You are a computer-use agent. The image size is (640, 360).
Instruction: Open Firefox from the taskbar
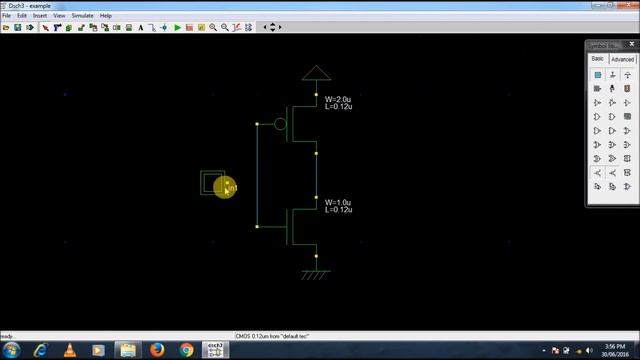(x=157, y=350)
